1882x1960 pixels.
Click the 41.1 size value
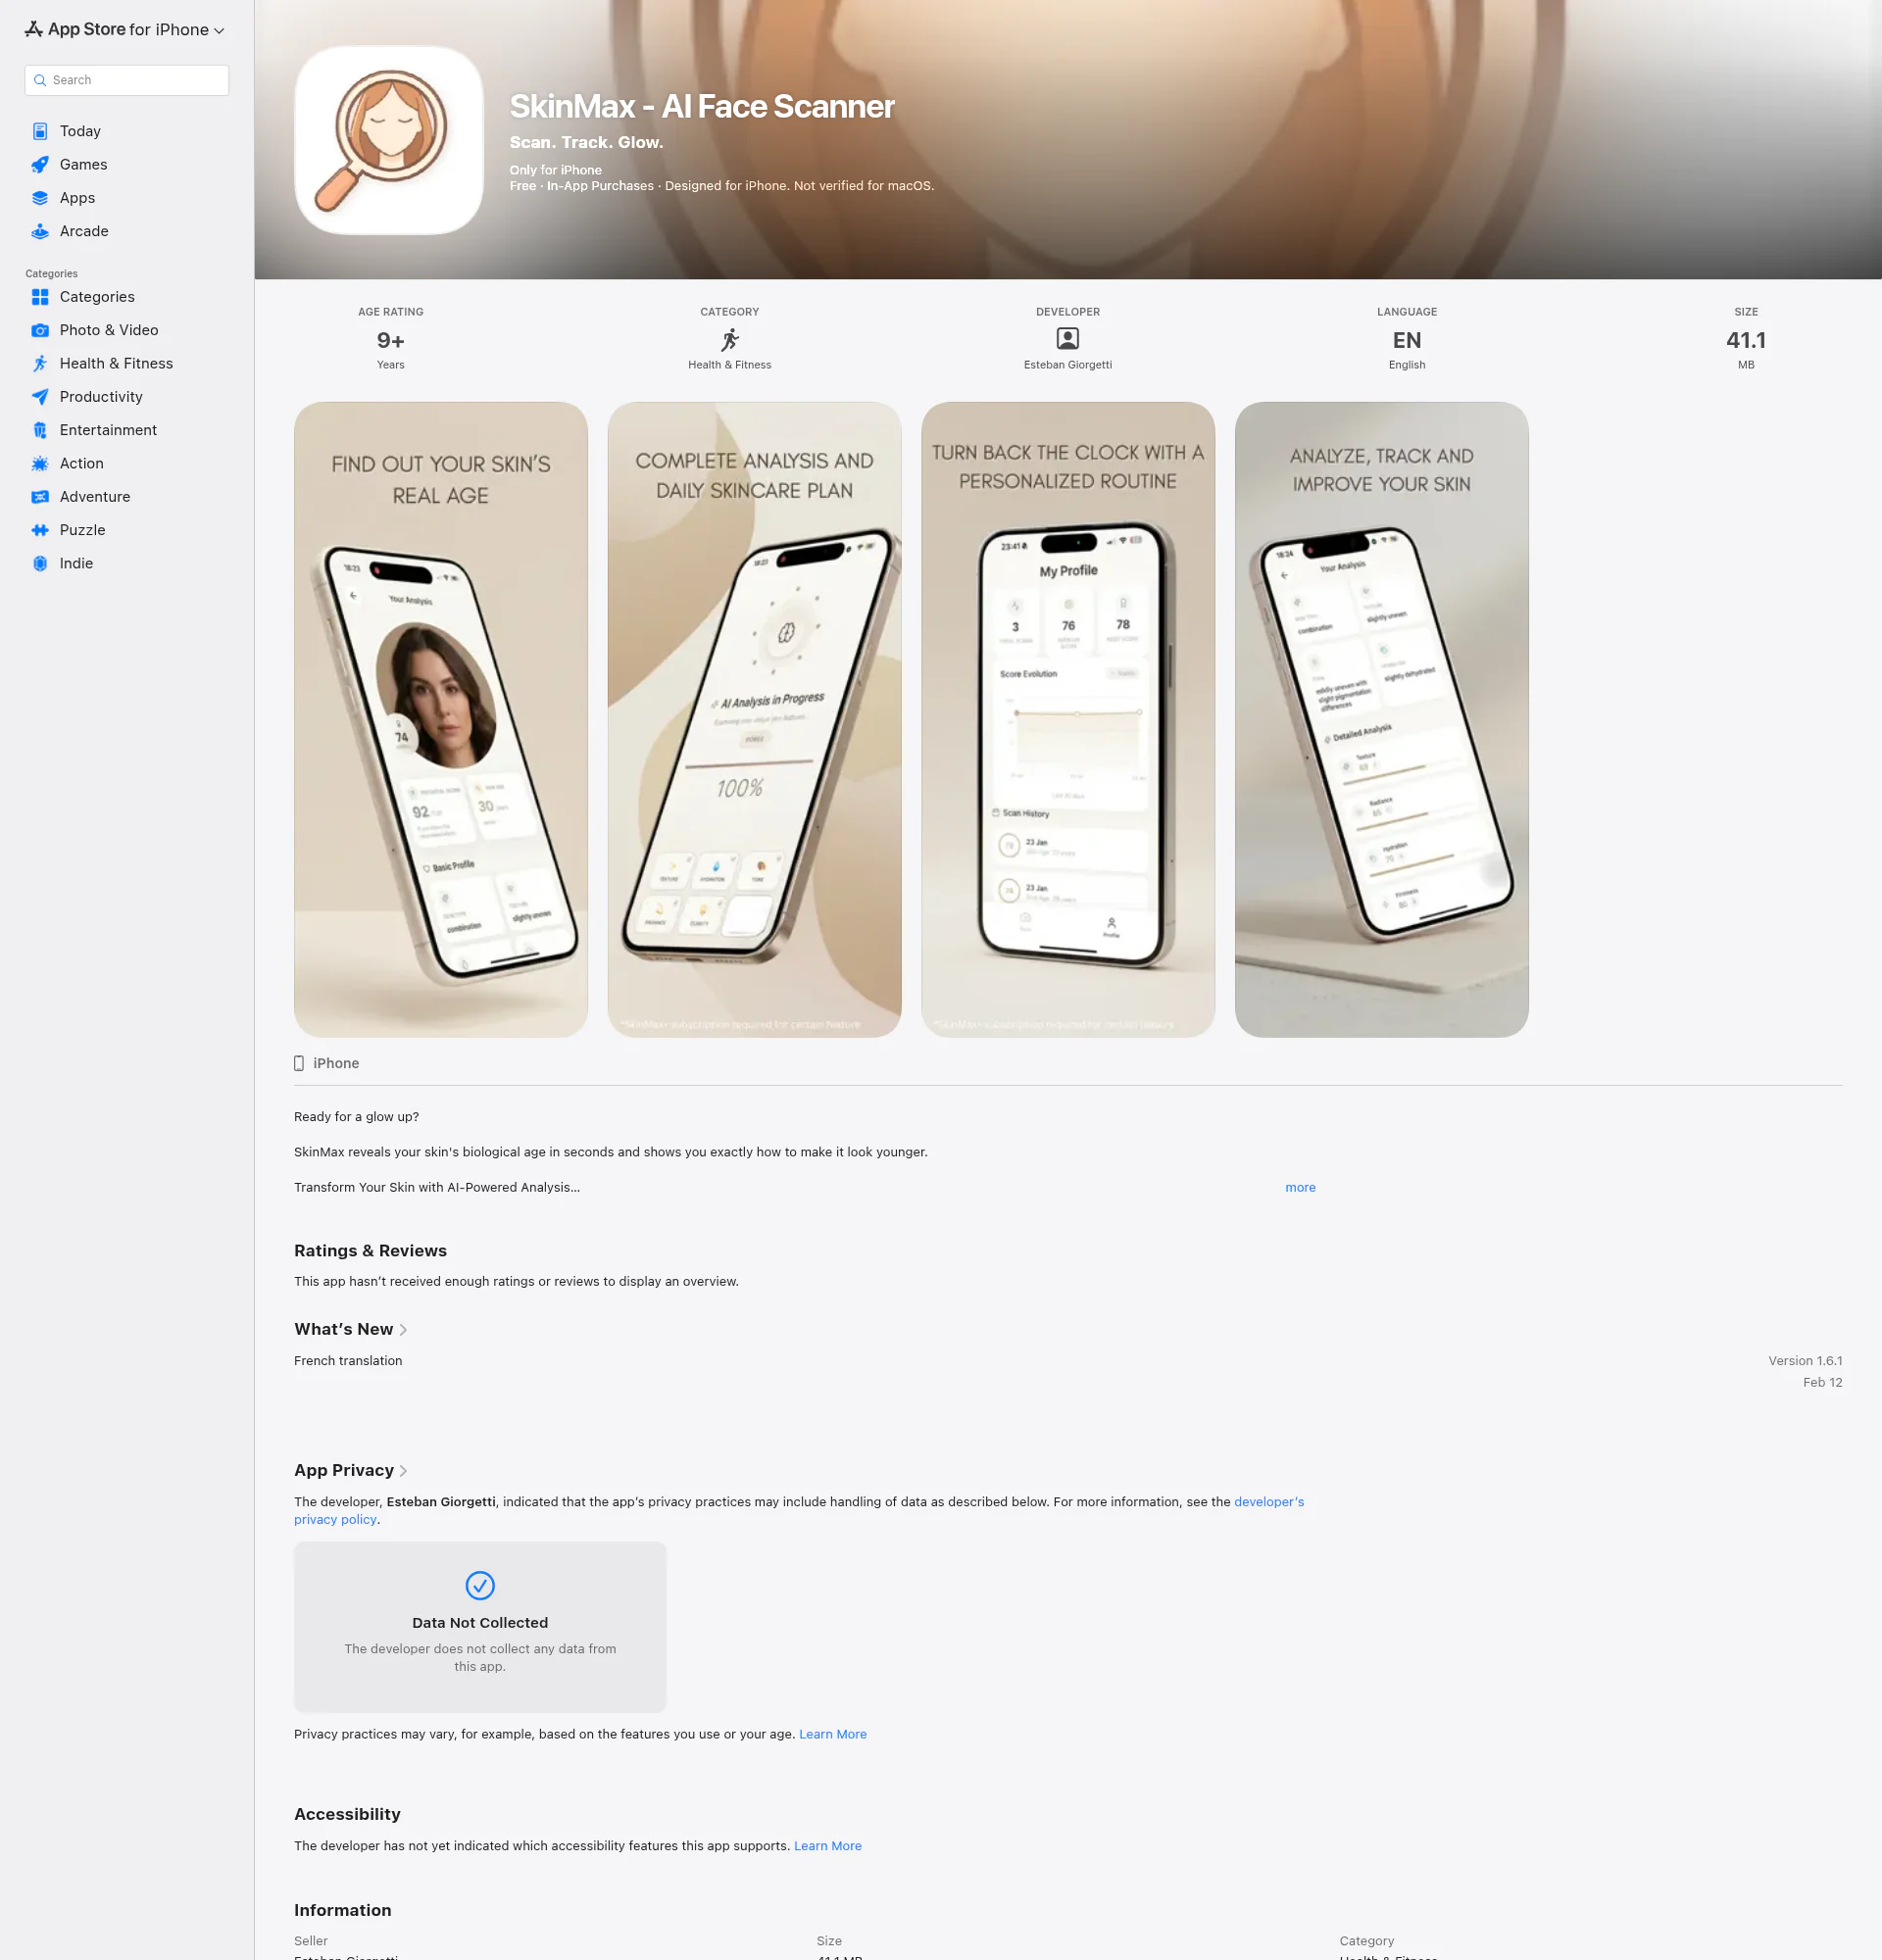click(1745, 340)
